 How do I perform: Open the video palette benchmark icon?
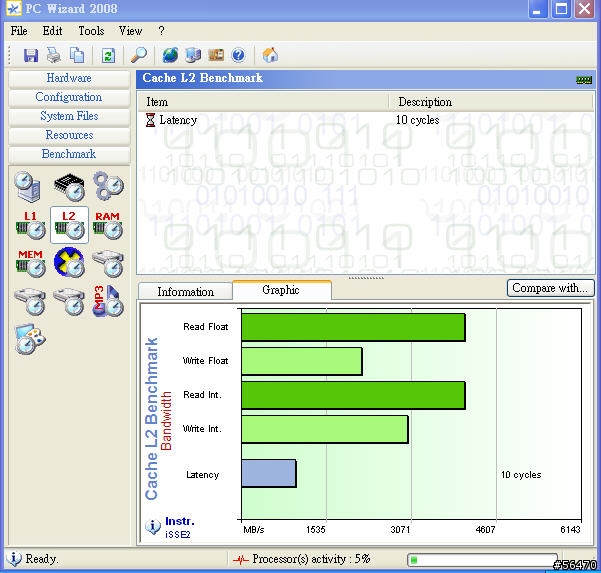pyautogui.click(x=30, y=339)
